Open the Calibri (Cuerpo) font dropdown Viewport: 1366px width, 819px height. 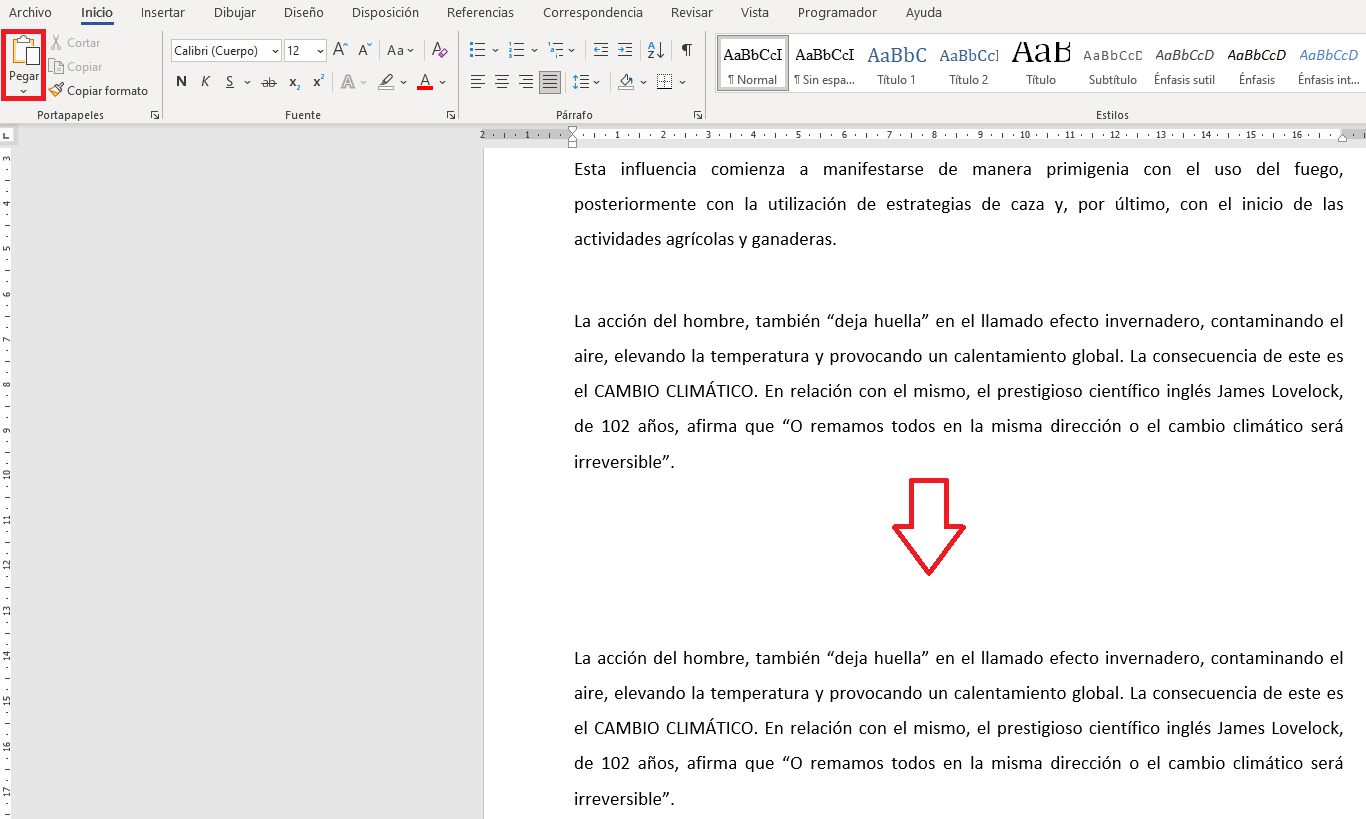pos(276,51)
